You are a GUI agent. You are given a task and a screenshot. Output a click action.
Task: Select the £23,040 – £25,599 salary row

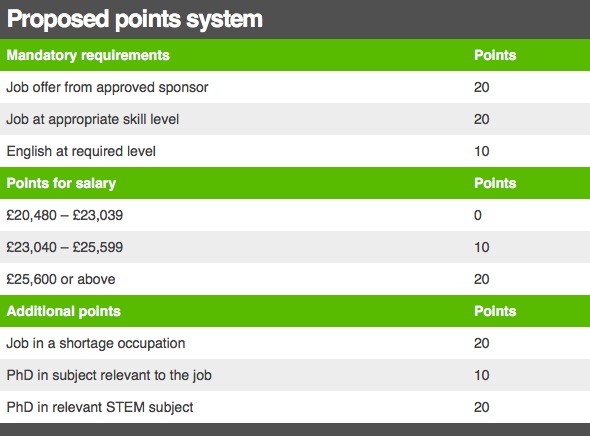pos(295,247)
